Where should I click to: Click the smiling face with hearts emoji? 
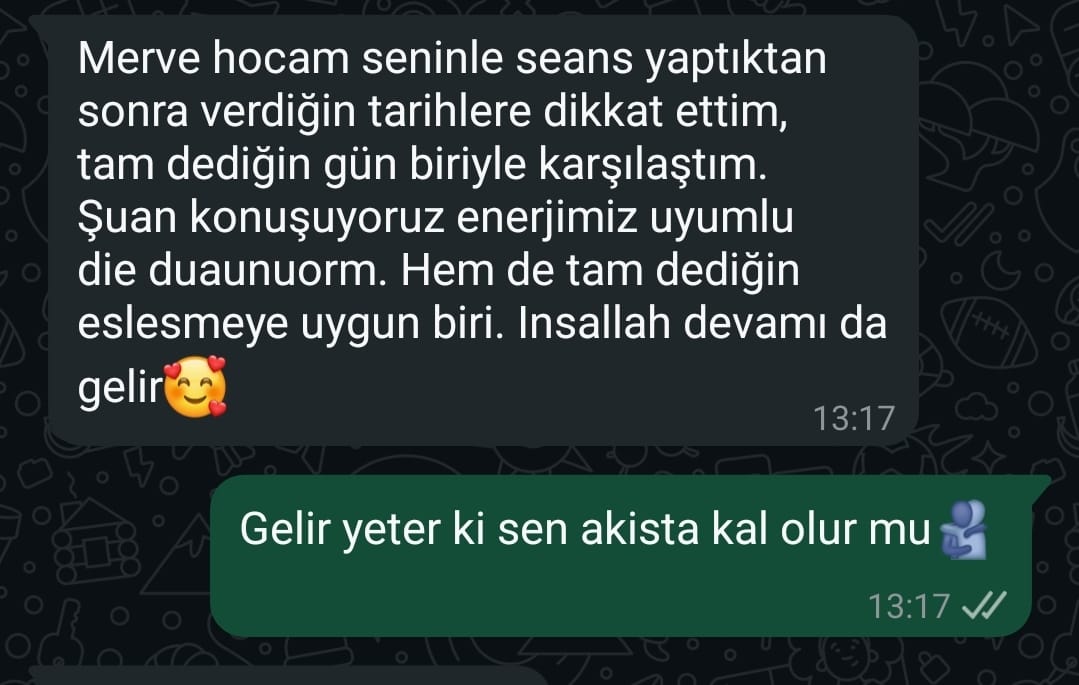196,386
